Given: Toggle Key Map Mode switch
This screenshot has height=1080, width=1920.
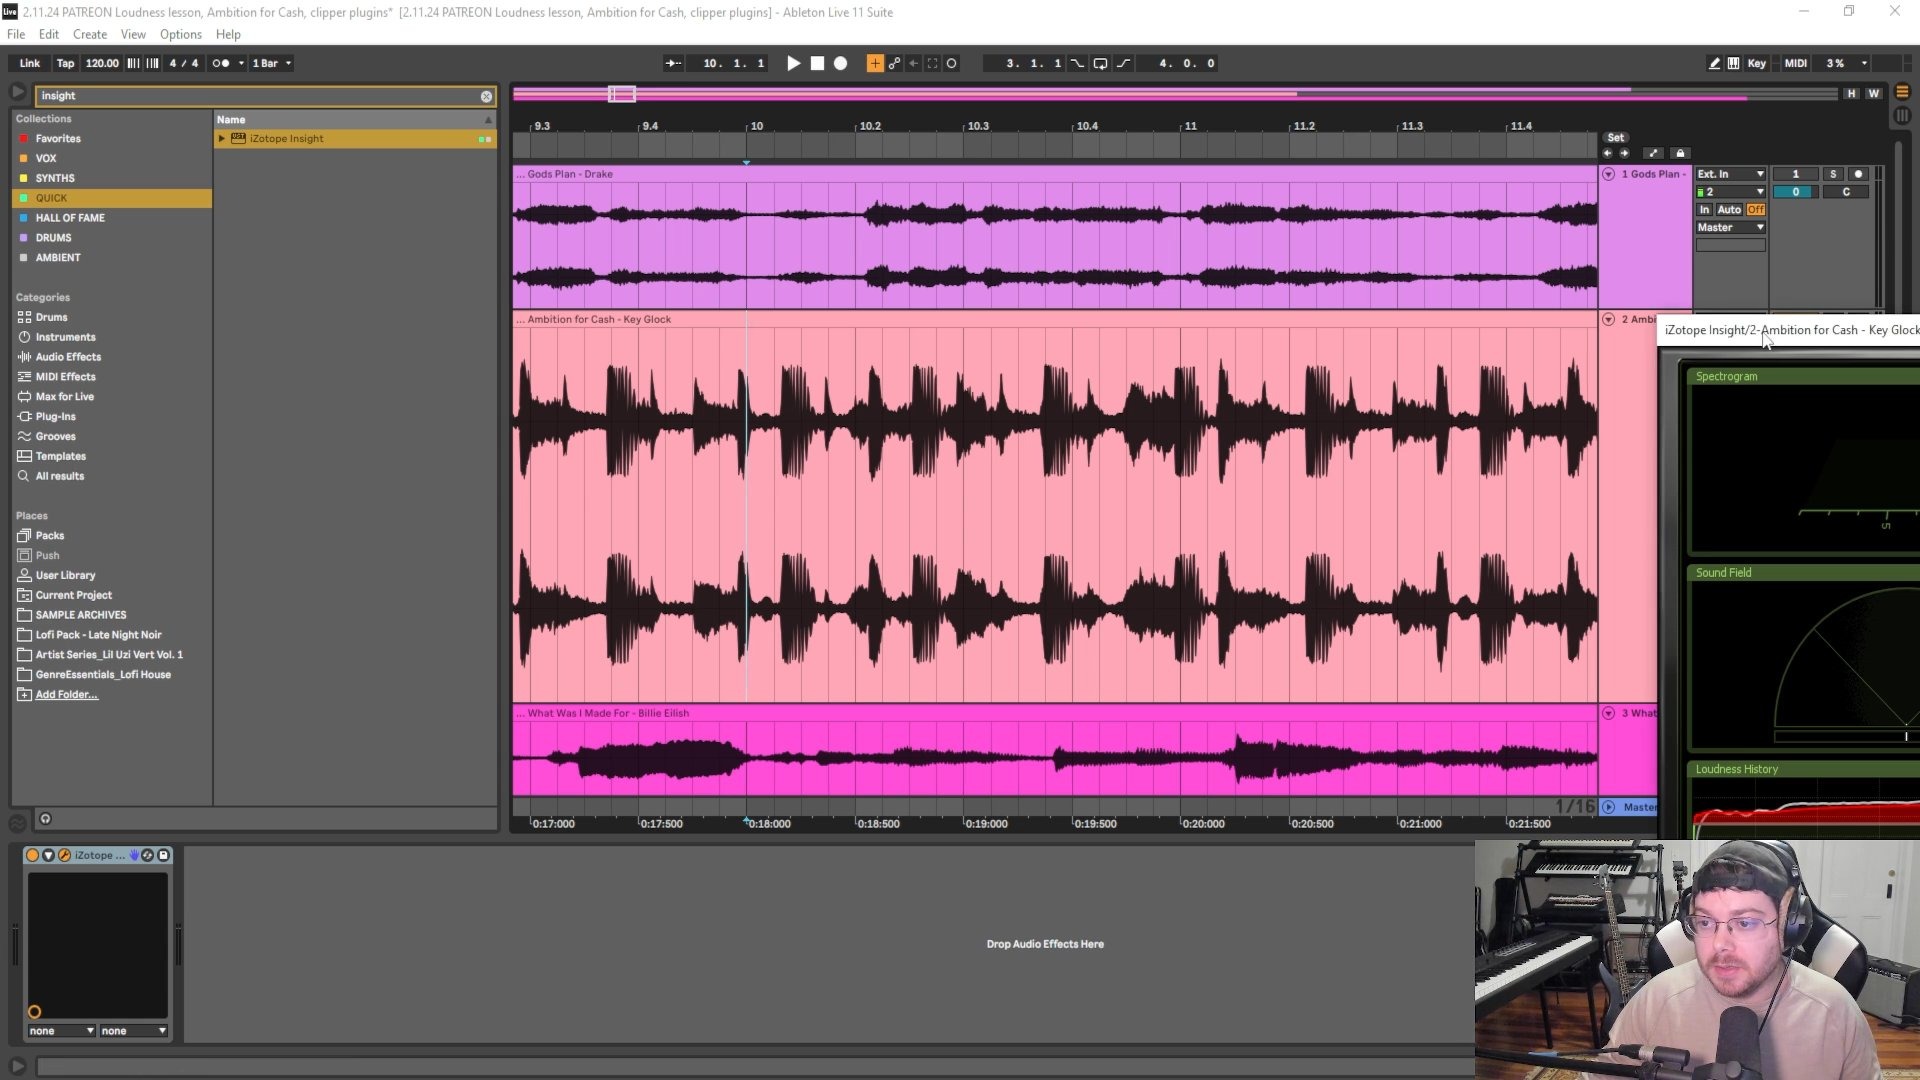Looking at the screenshot, I should click(x=1757, y=63).
